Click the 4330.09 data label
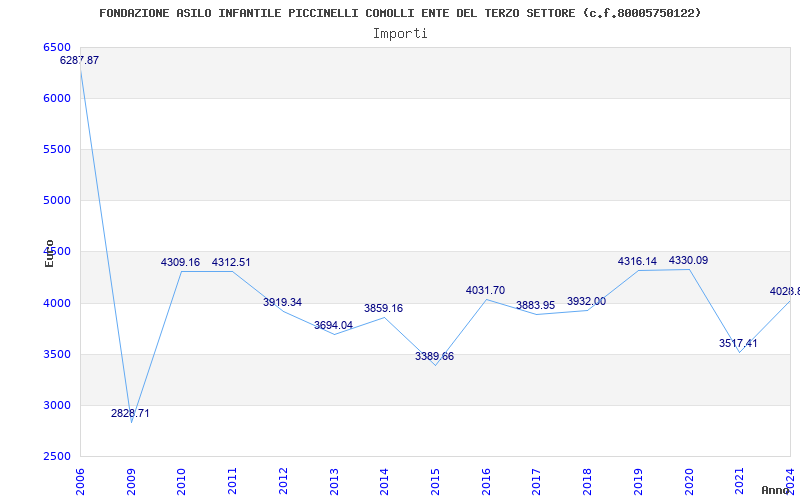800x500 pixels. tap(688, 260)
